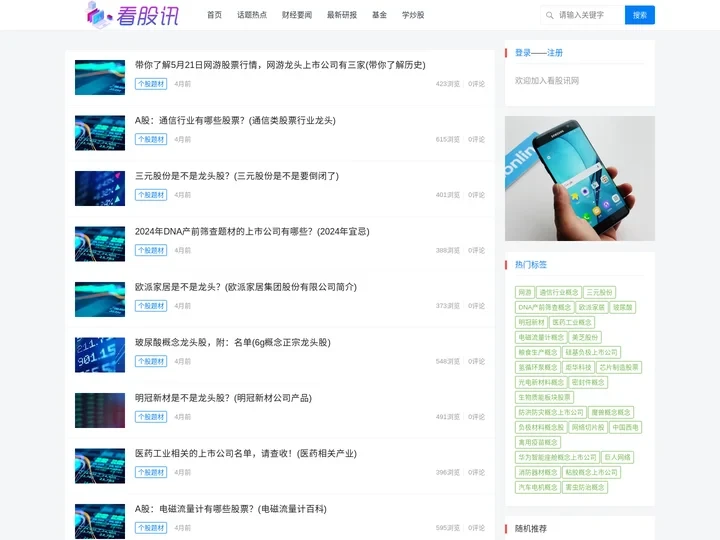Select the 密封件概念 hot tag
This screenshot has height=540, width=720.
coord(588,382)
